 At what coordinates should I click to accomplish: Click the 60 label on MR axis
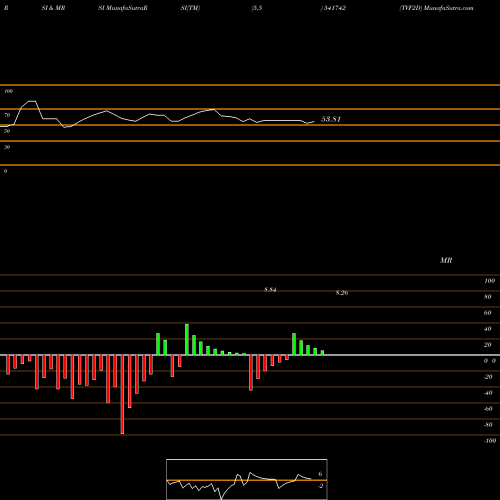pyautogui.click(x=488, y=313)
